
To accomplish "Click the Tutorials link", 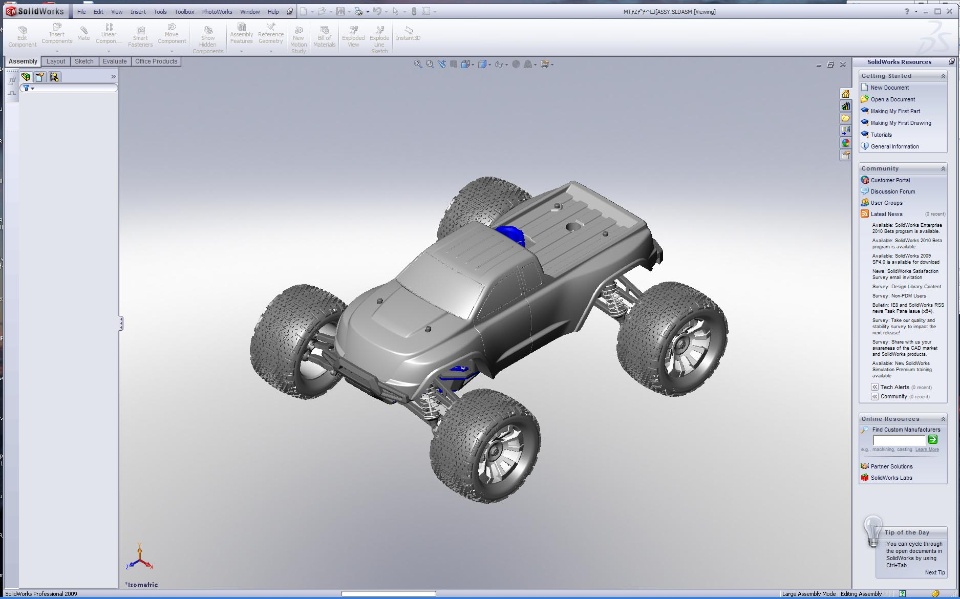I will point(881,135).
